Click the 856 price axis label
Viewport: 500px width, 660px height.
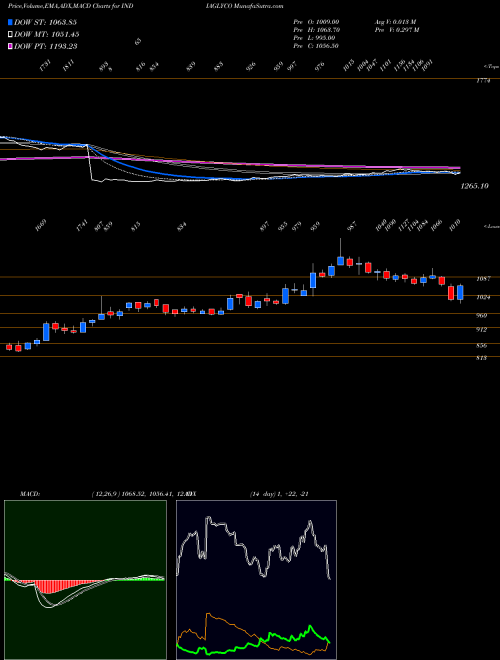pos(481,346)
